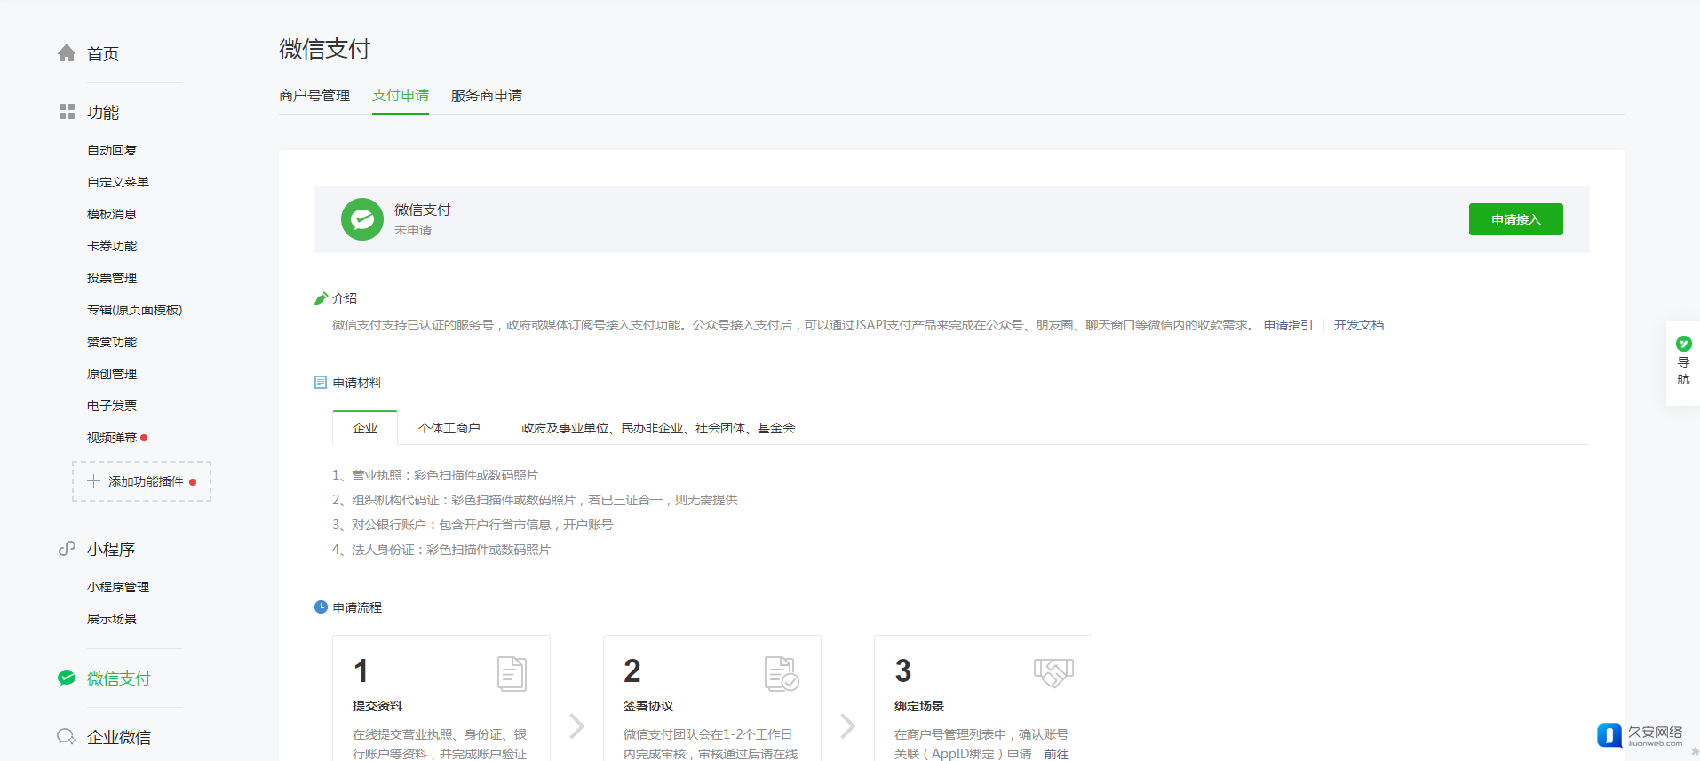Viewport: 1700px width, 761px height.
Task: Click the 功能 section heading
Action: (x=103, y=113)
